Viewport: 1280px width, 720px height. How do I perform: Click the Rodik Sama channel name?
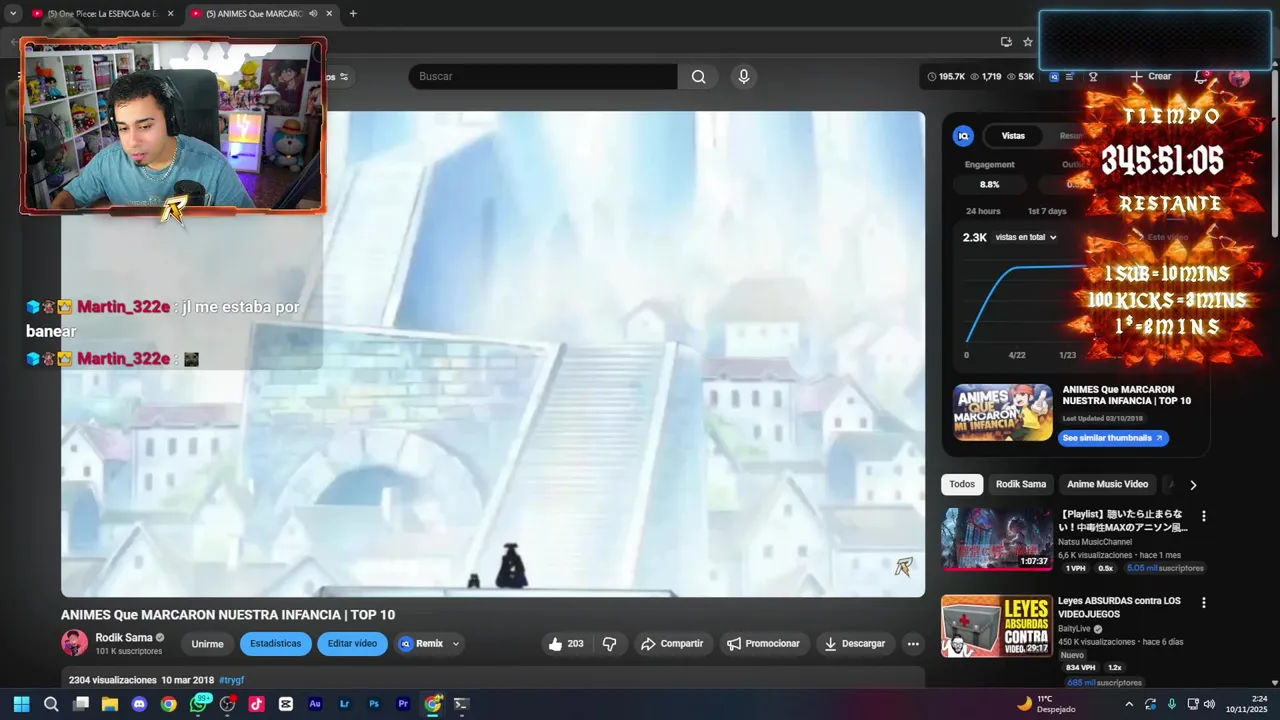(124, 637)
